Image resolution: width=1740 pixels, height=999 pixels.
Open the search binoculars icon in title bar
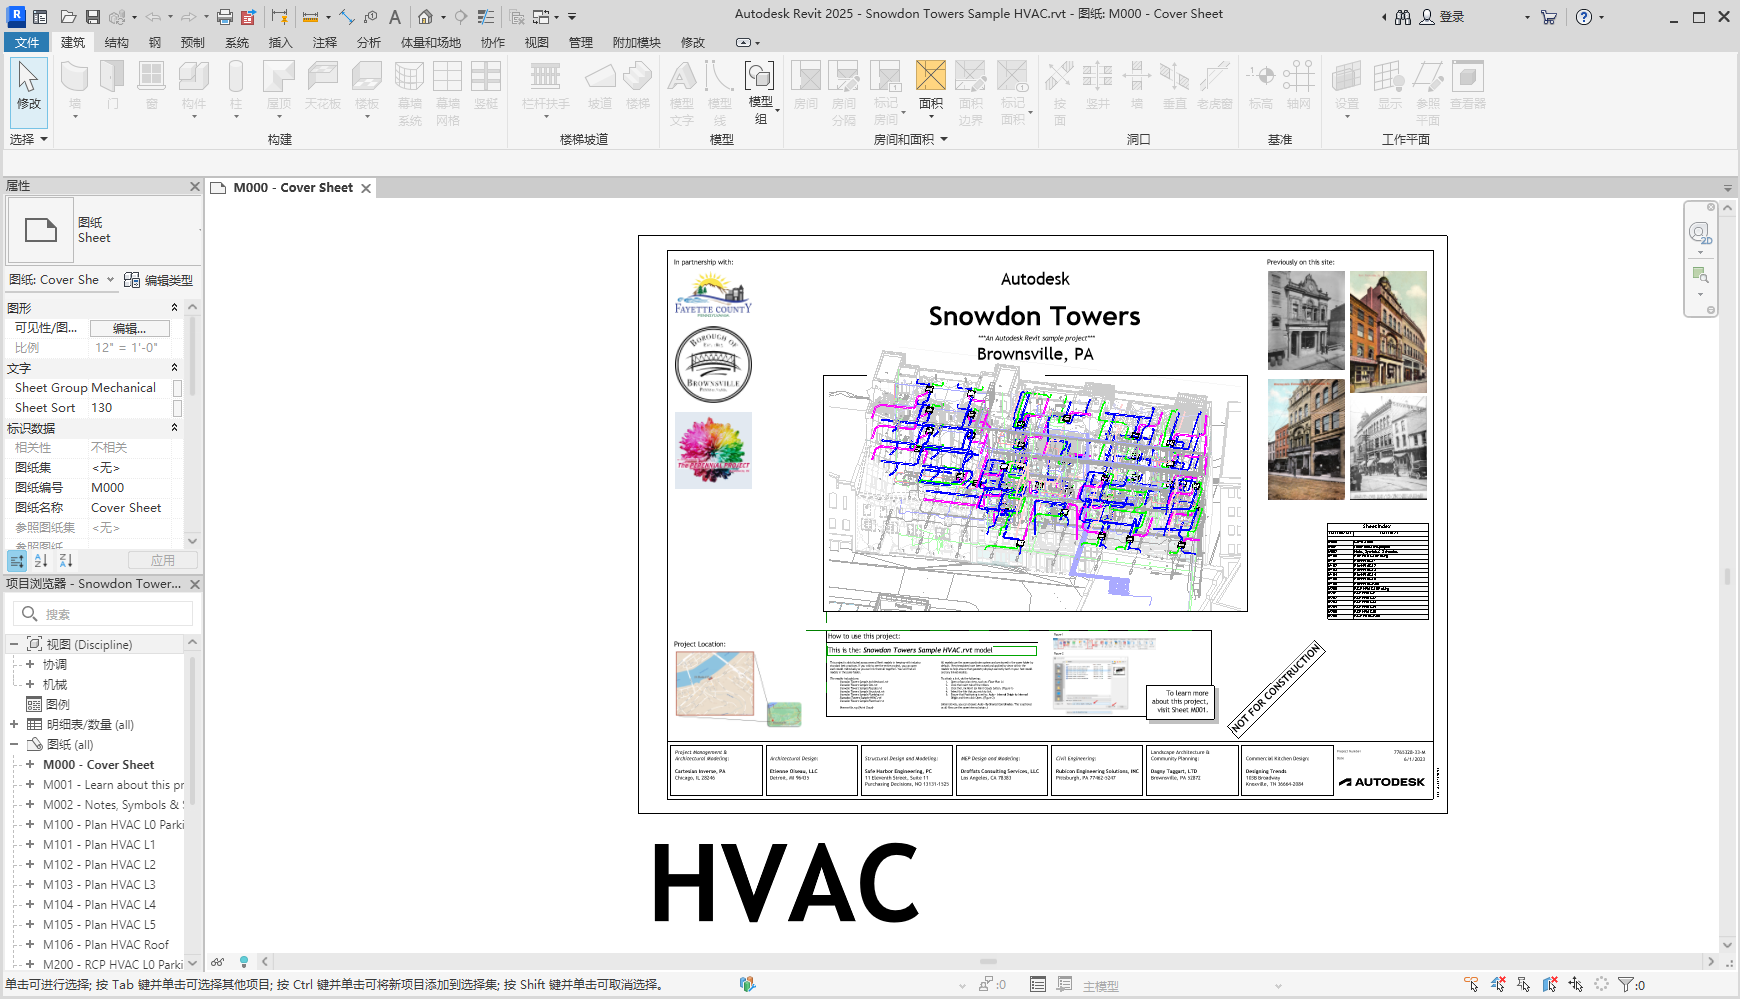(x=1403, y=17)
